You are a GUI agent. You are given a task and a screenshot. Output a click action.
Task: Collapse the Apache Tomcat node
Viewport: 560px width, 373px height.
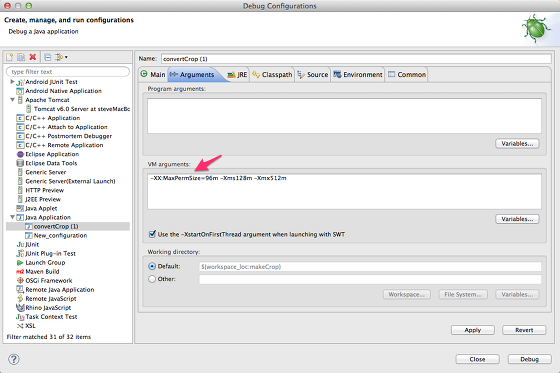click(12, 100)
